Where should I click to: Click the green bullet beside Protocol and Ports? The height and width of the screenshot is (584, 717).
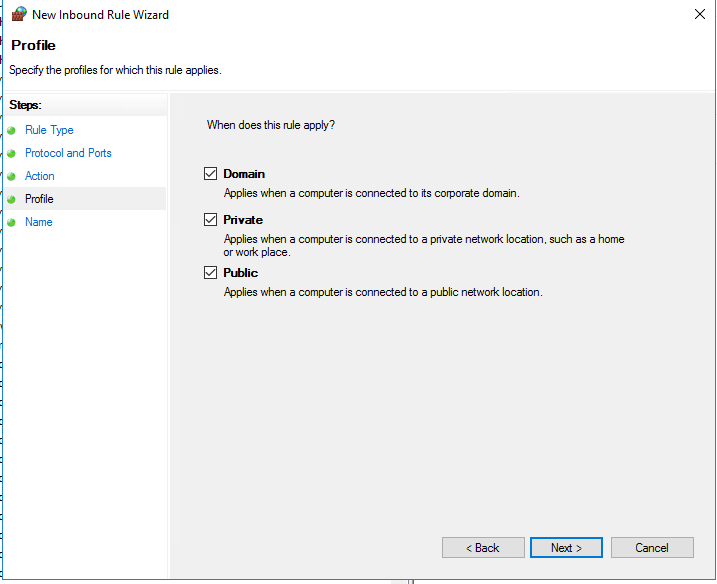[11, 154]
